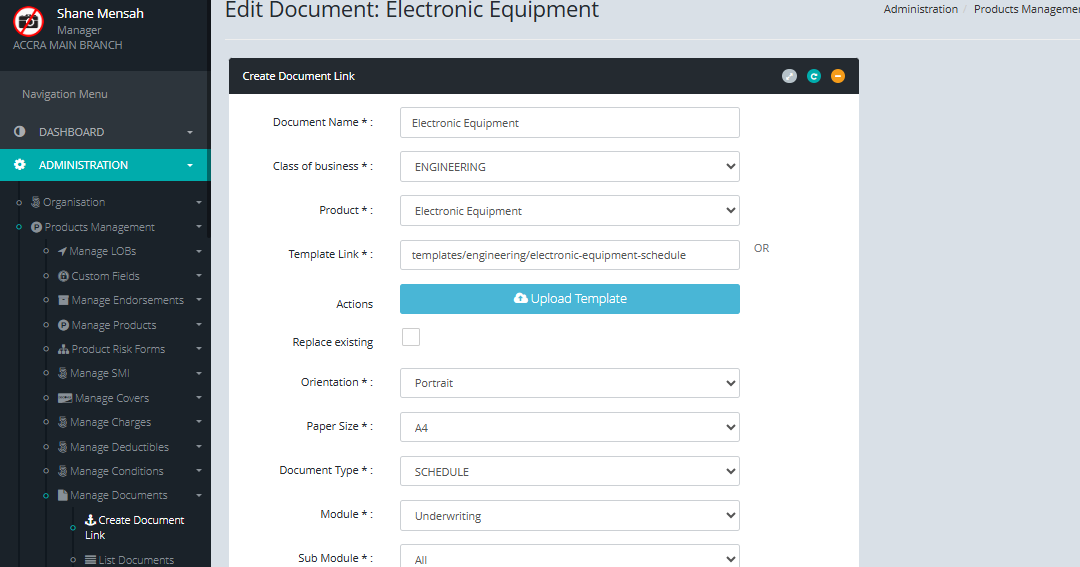Image resolution: width=1080 pixels, height=567 pixels.
Task: Click the Create Document Link anchor icon
Action: pyautogui.click(x=90, y=520)
